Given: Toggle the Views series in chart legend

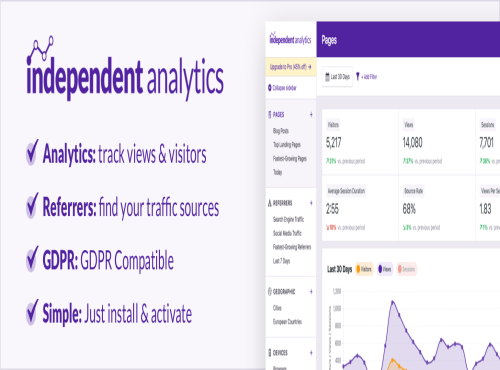Looking at the screenshot, I should click(x=385, y=269).
